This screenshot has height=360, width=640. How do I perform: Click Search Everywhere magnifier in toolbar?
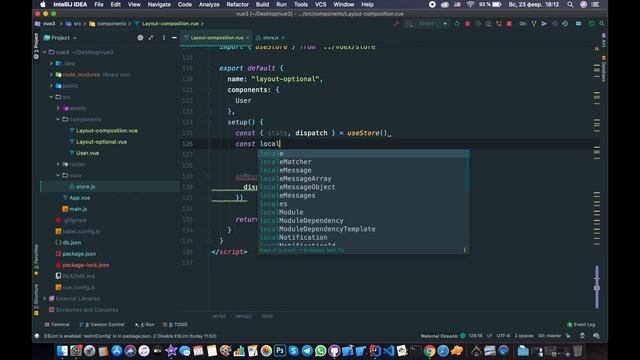coord(602,24)
